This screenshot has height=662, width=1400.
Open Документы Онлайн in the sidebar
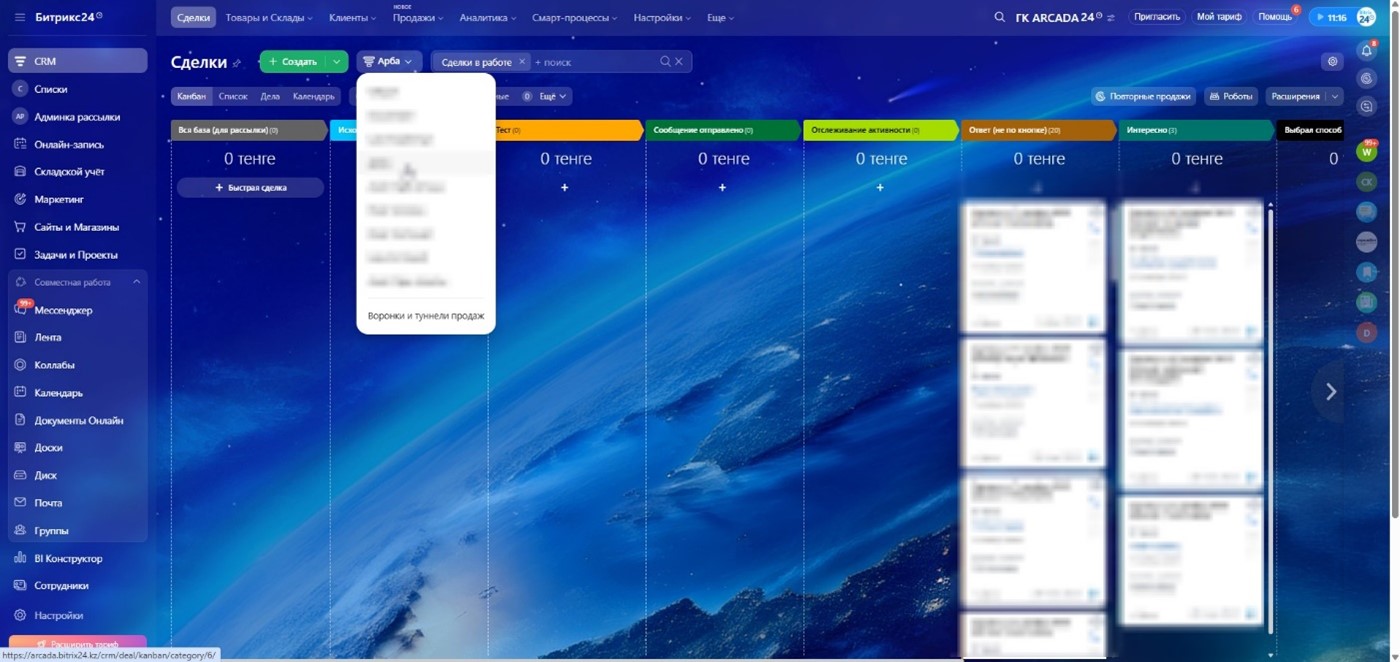pos(78,421)
